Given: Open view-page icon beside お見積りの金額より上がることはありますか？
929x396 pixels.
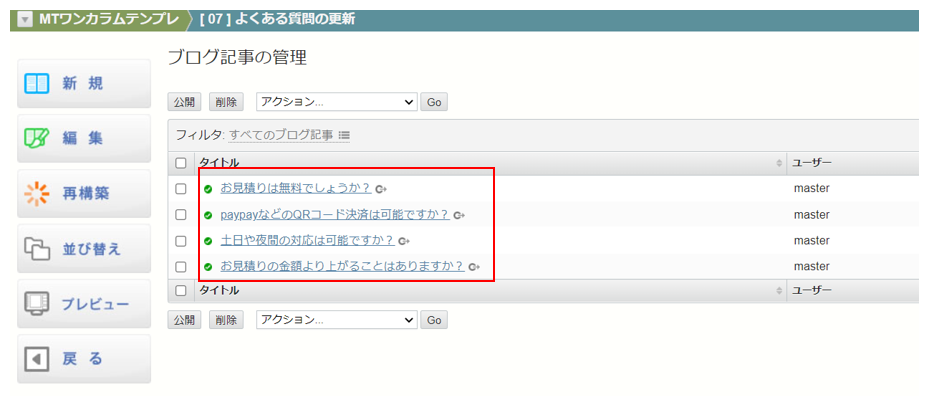Looking at the screenshot, I should 473,267.
